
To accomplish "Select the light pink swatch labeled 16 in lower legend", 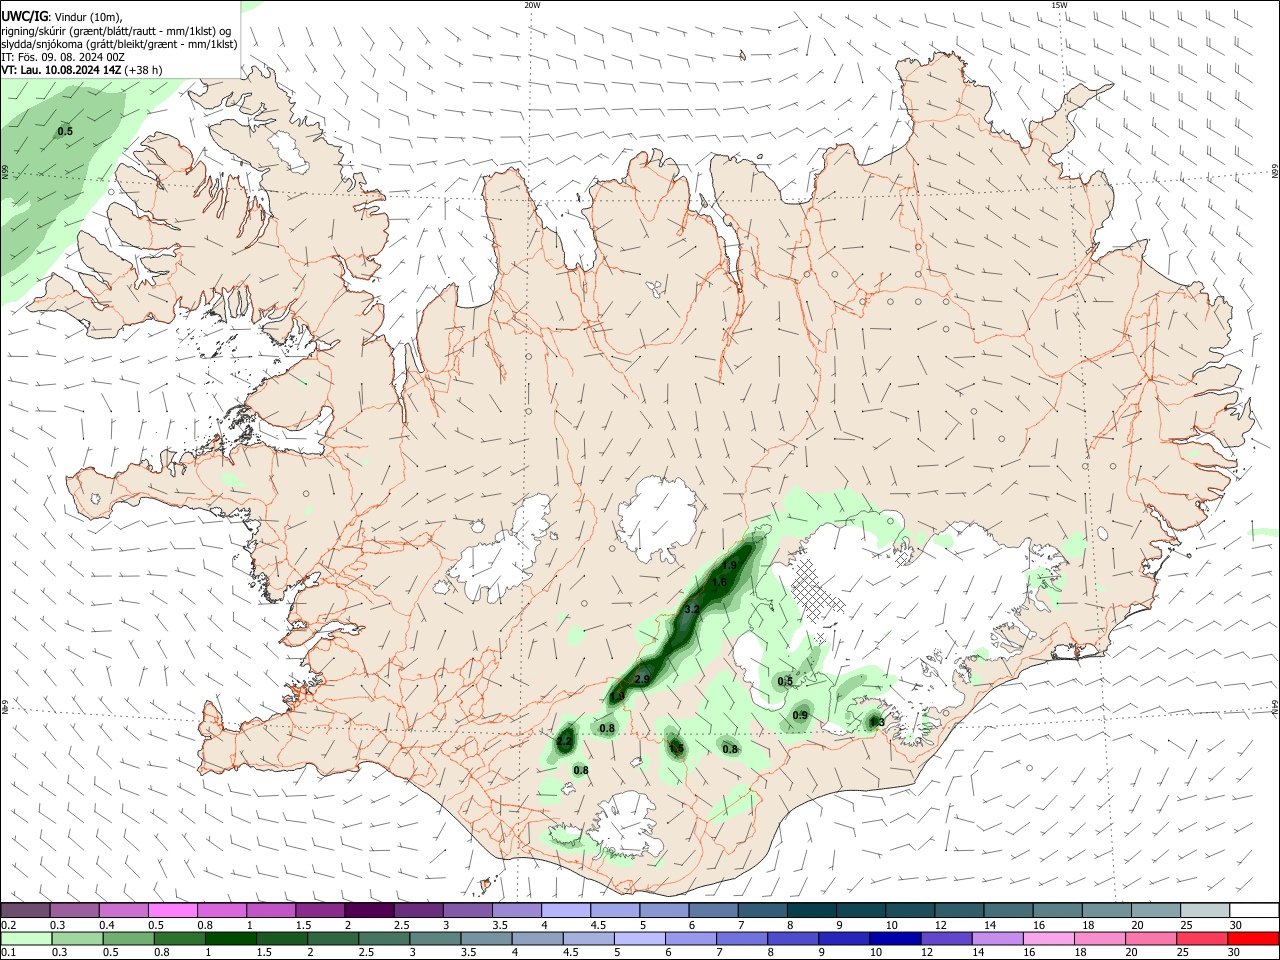I will coord(1050,939).
